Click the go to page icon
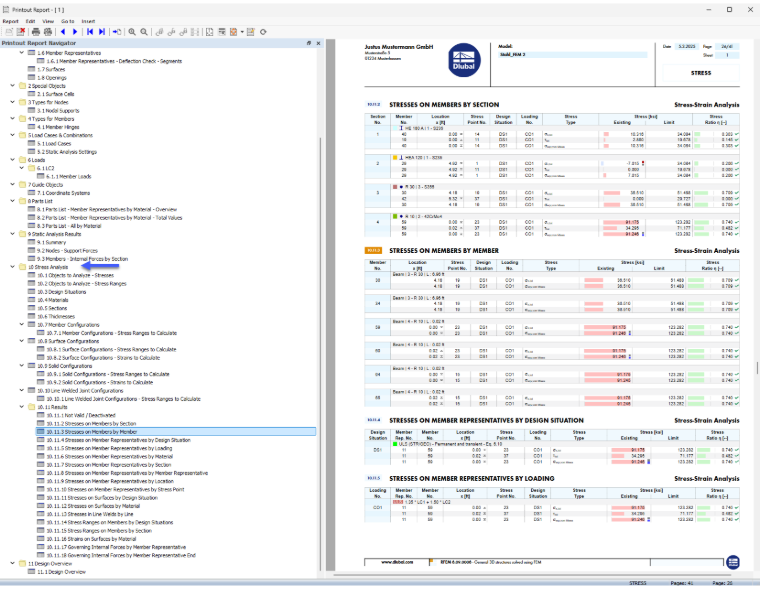760x589 pixels. (117, 32)
